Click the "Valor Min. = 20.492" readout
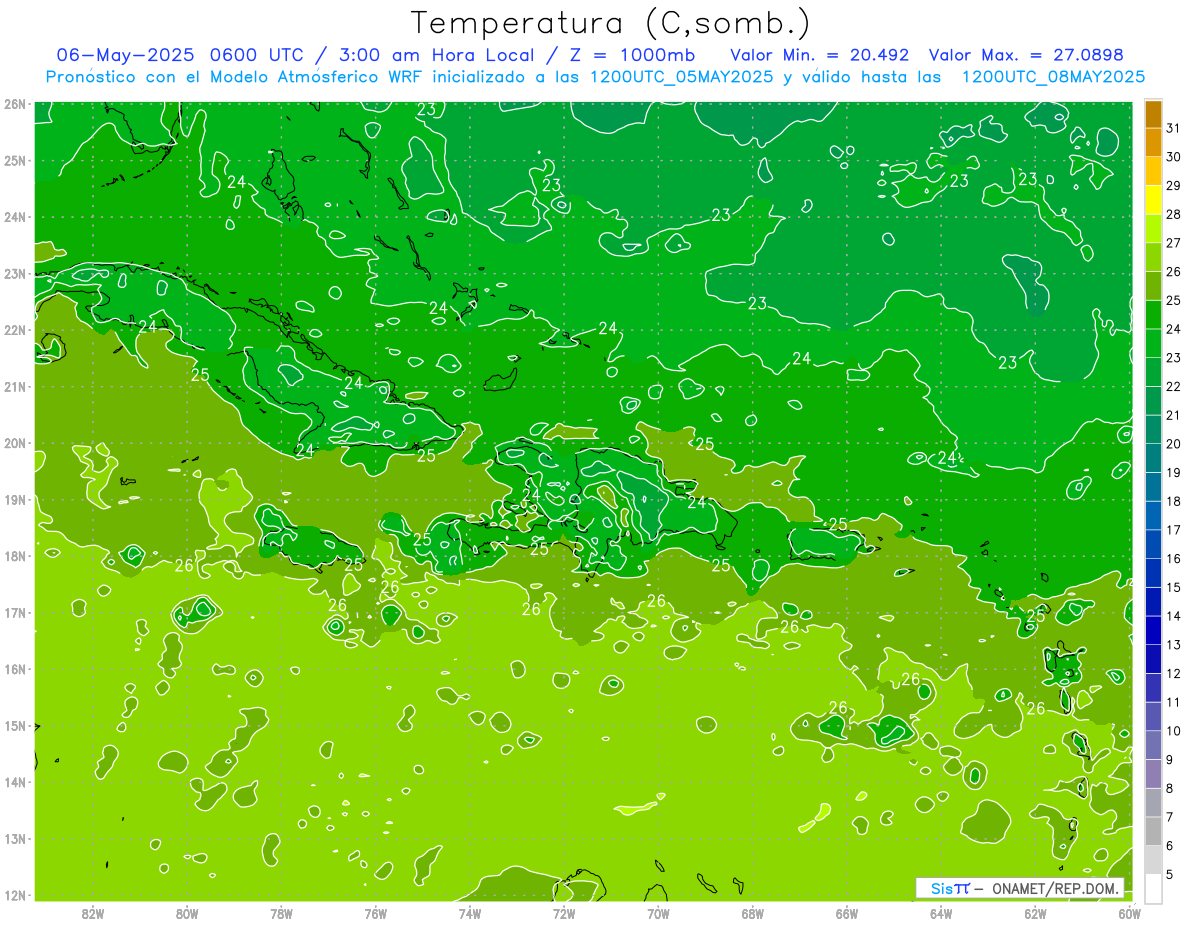Viewport: 1200px width, 927px height. pyautogui.click(x=820, y=54)
